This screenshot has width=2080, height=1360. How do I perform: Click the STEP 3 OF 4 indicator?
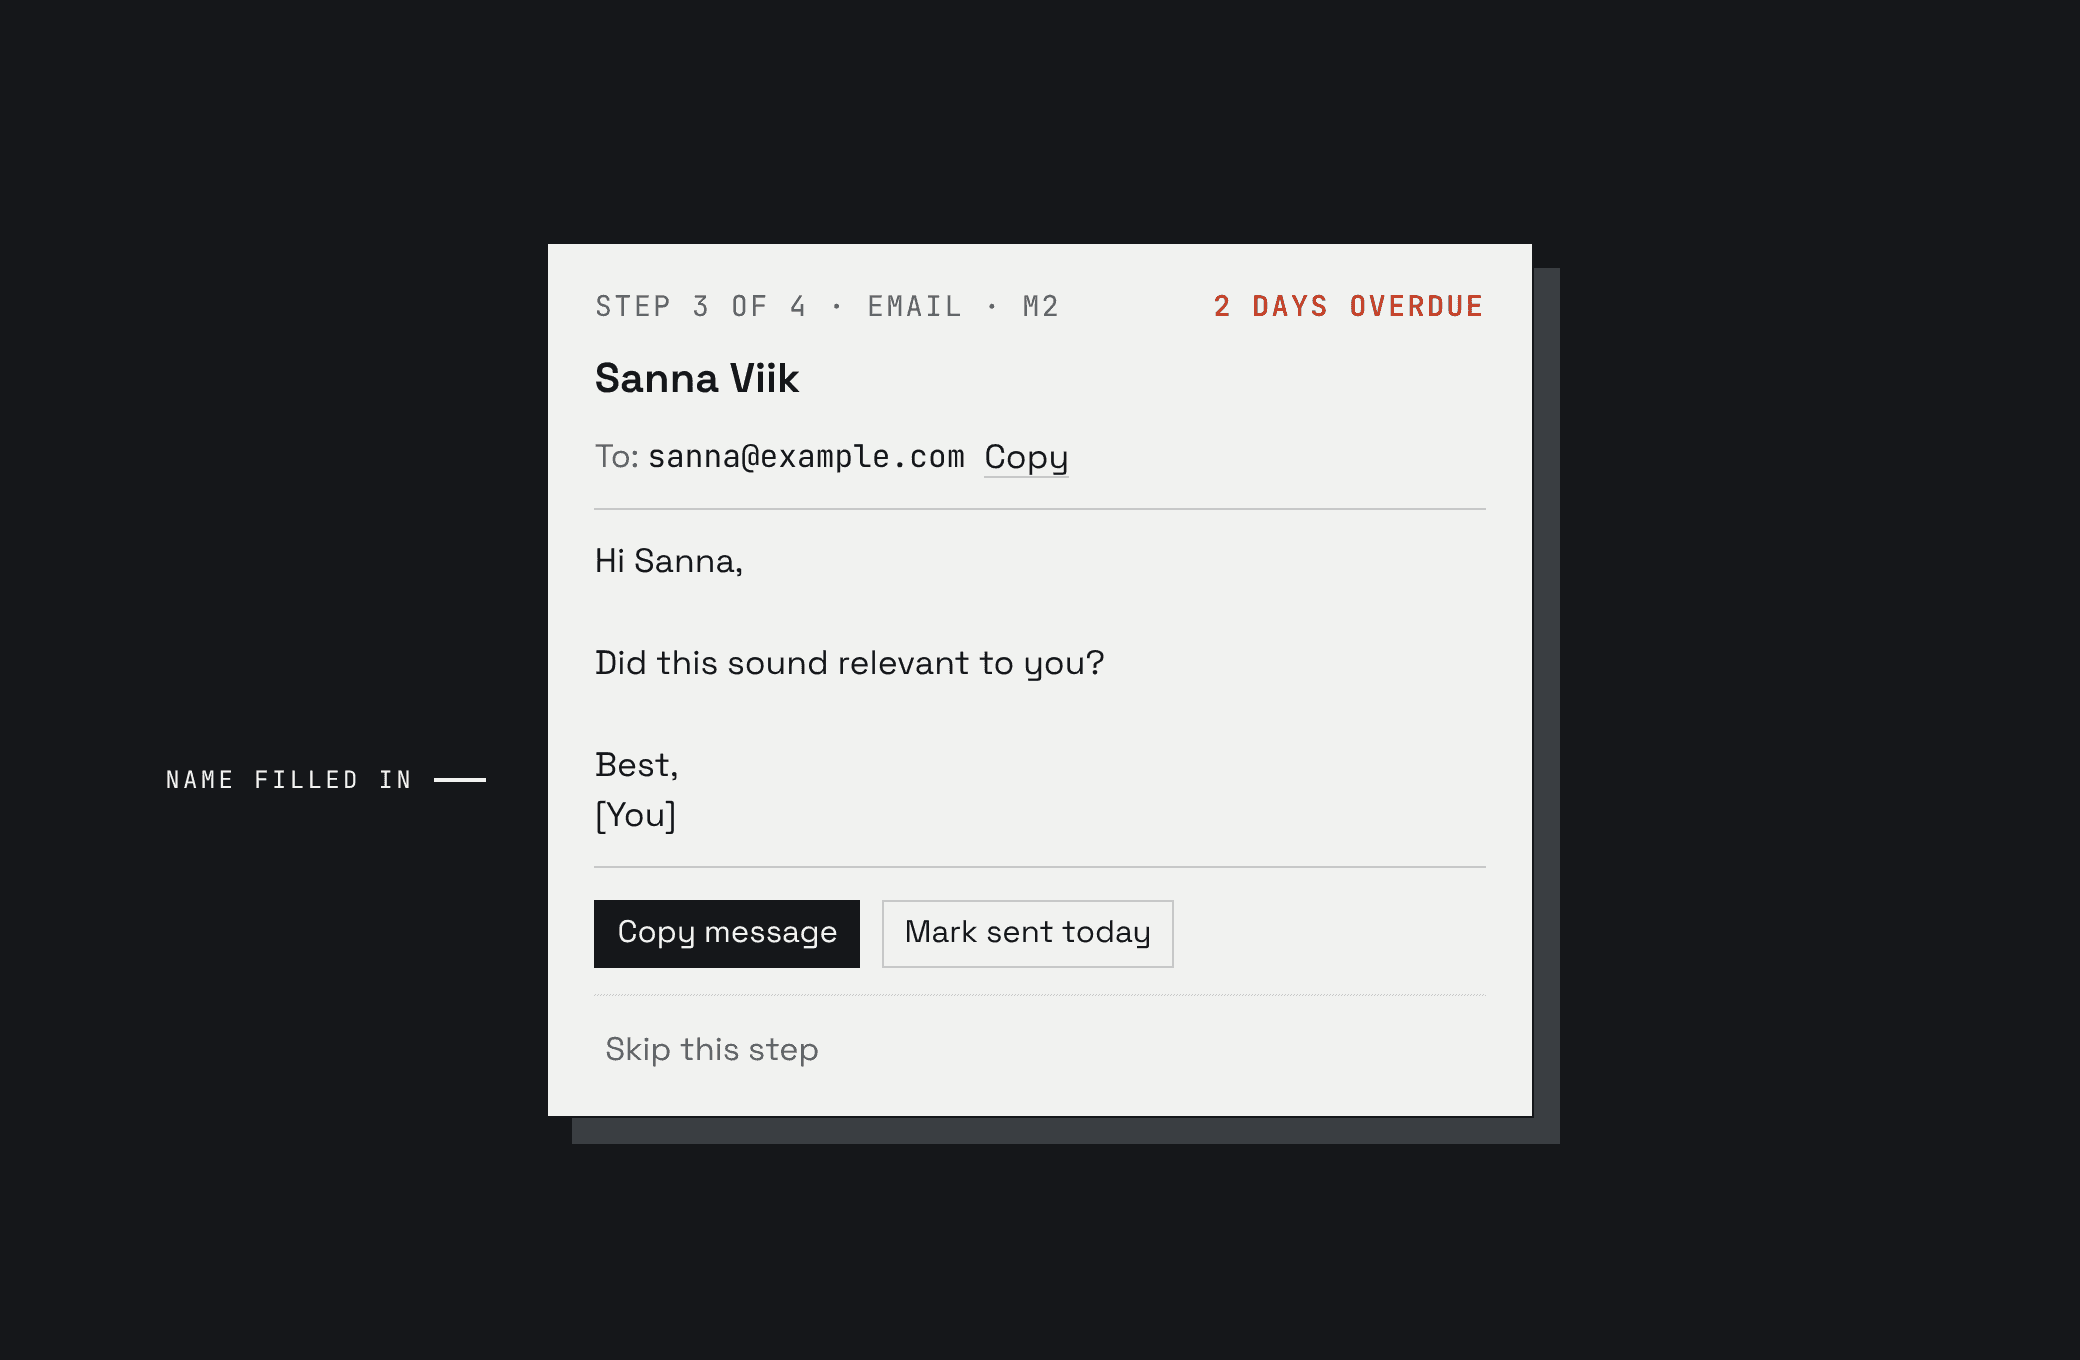(701, 306)
